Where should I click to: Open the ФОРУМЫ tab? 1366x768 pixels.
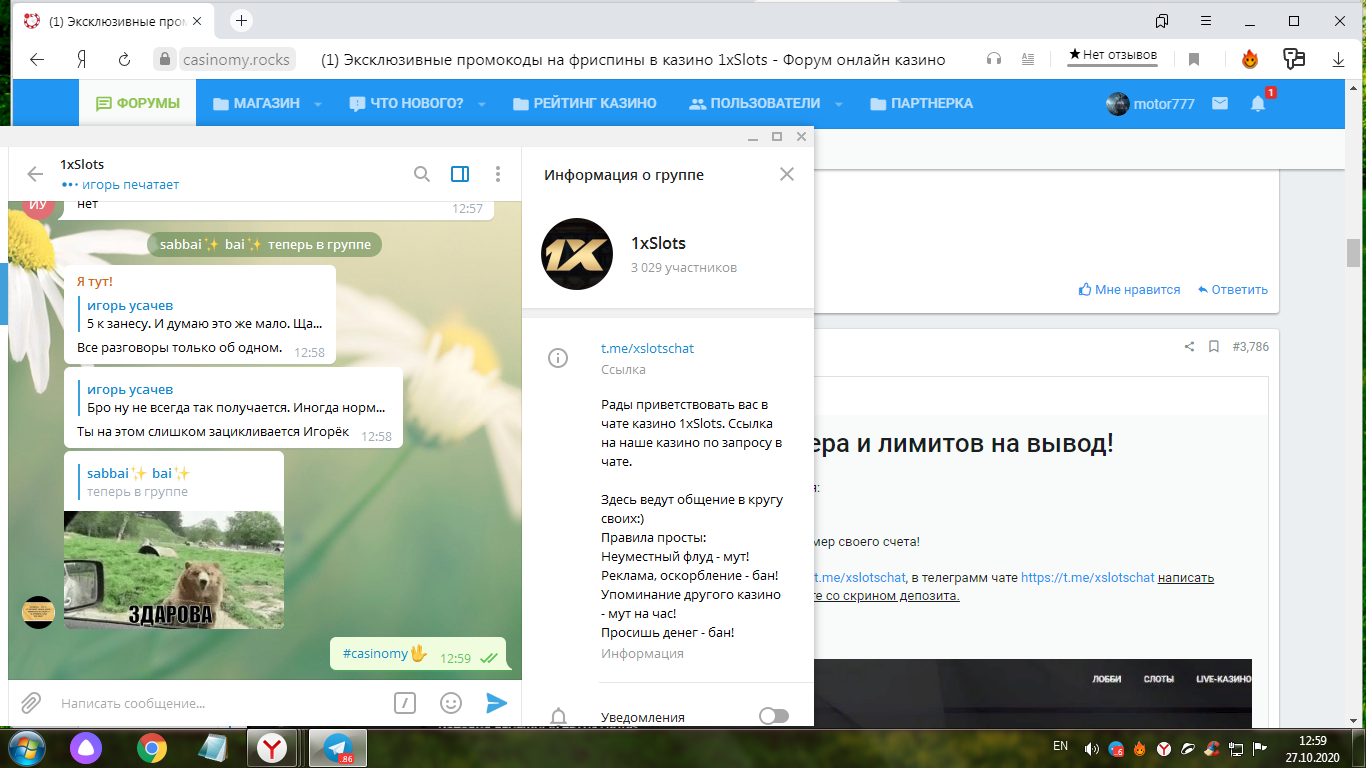[138, 103]
